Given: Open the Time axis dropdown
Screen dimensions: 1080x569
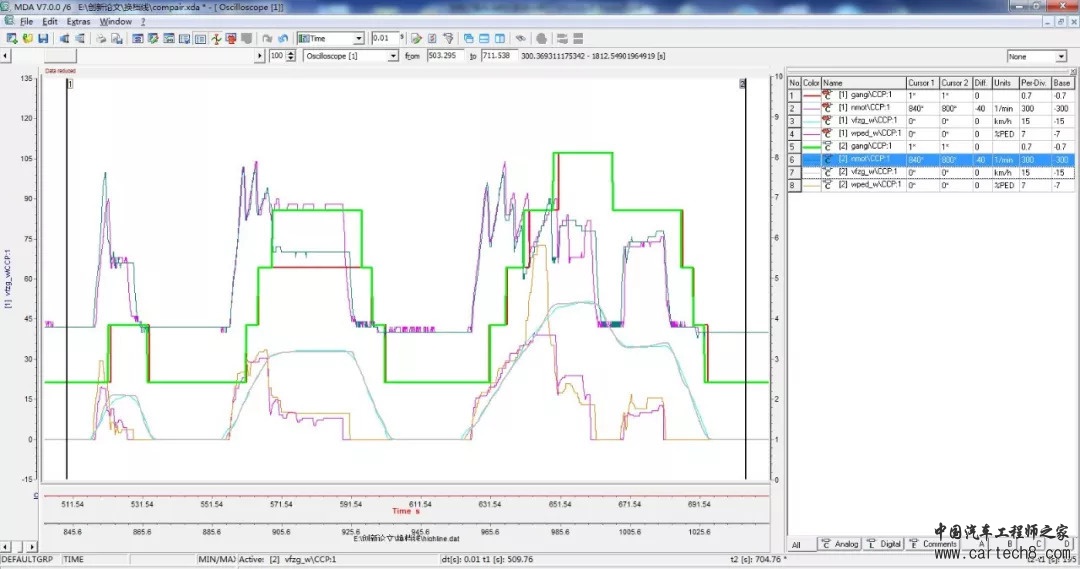Looking at the screenshot, I should pyautogui.click(x=360, y=38).
